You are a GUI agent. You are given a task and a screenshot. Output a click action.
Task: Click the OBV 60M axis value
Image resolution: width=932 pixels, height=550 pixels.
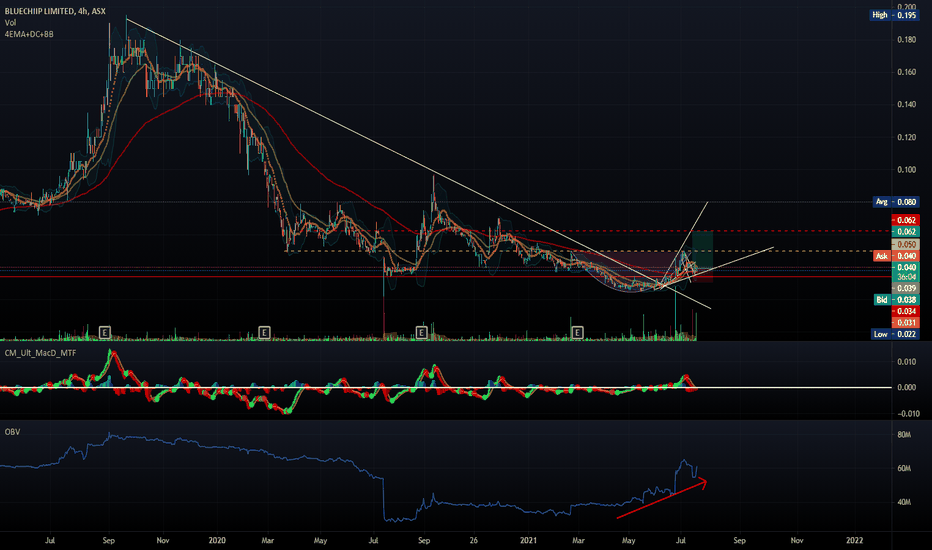(903, 469)
